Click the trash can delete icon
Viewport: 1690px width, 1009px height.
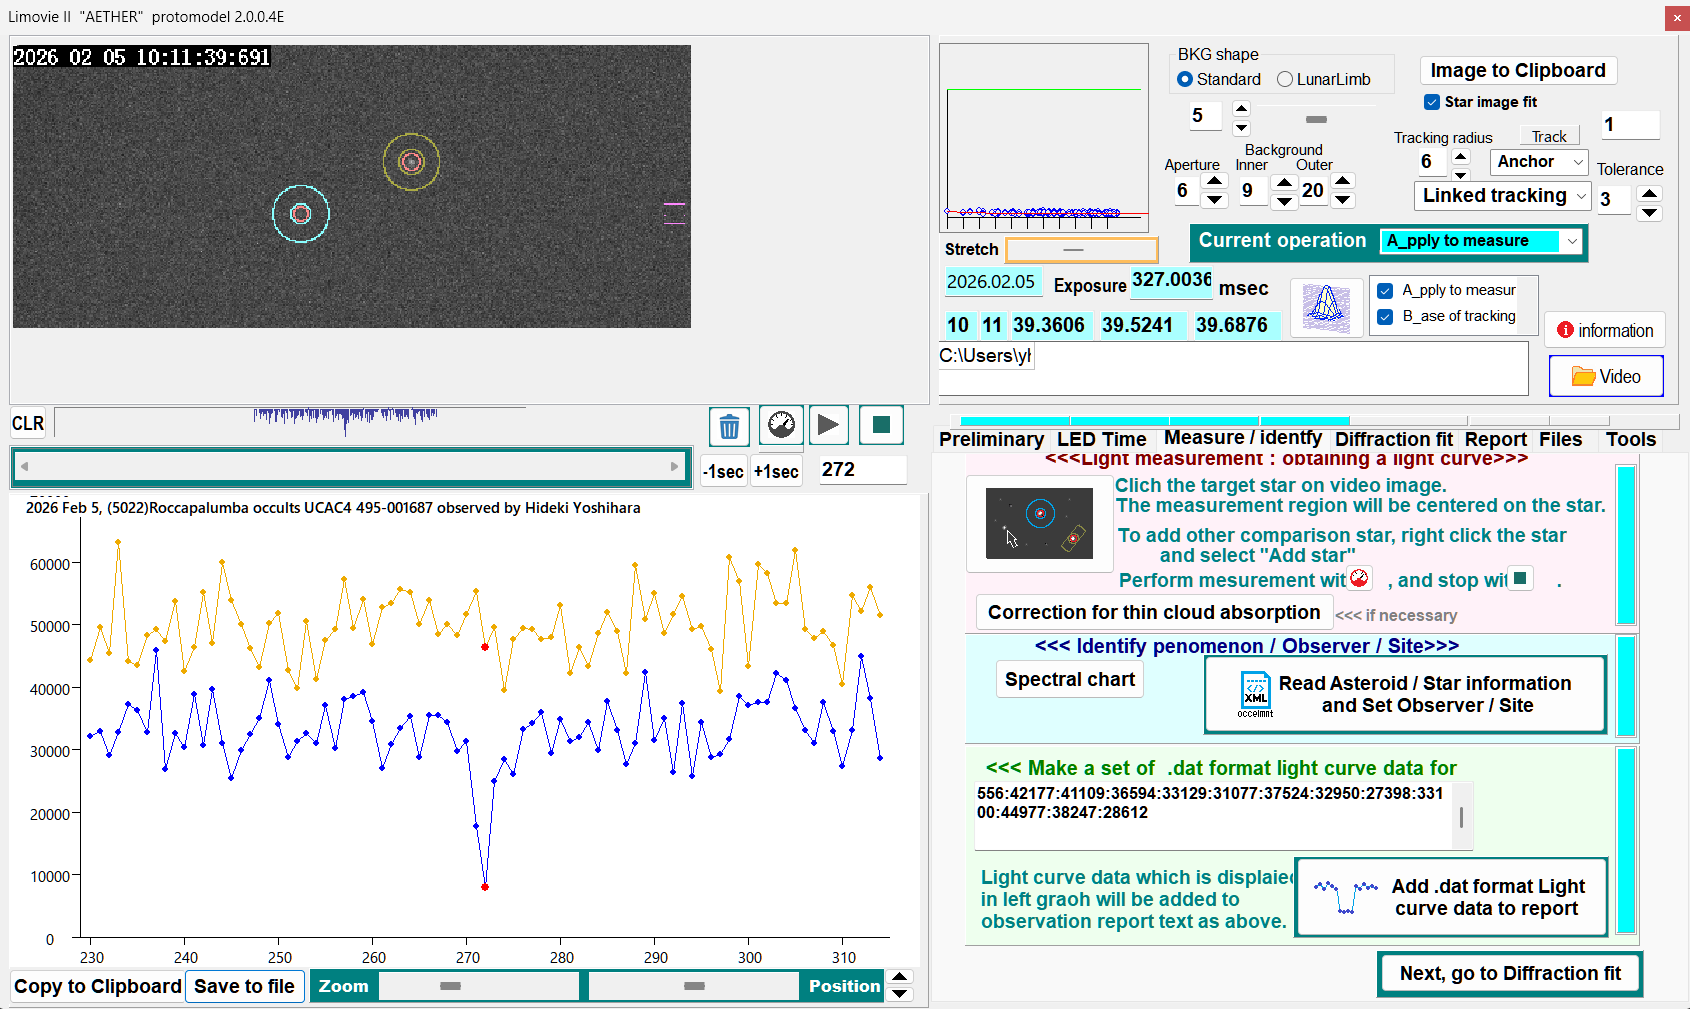729,427
